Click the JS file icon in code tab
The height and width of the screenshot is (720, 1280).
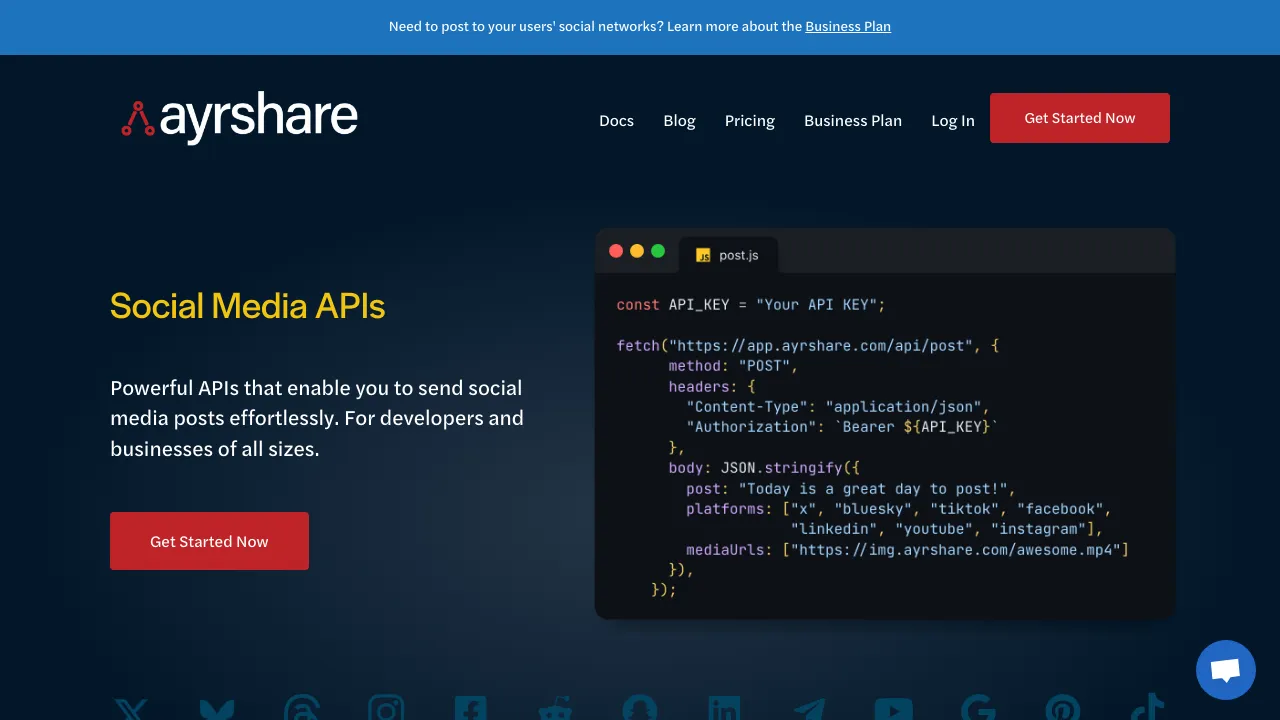click(703, 255)
